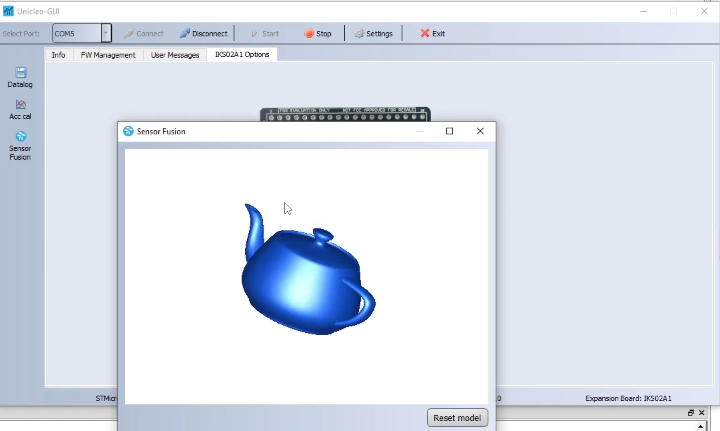Undock the bottom panel with restore icon
This screenshot has width=720, height=431.
pyautogui.click(x=691, y=413)
